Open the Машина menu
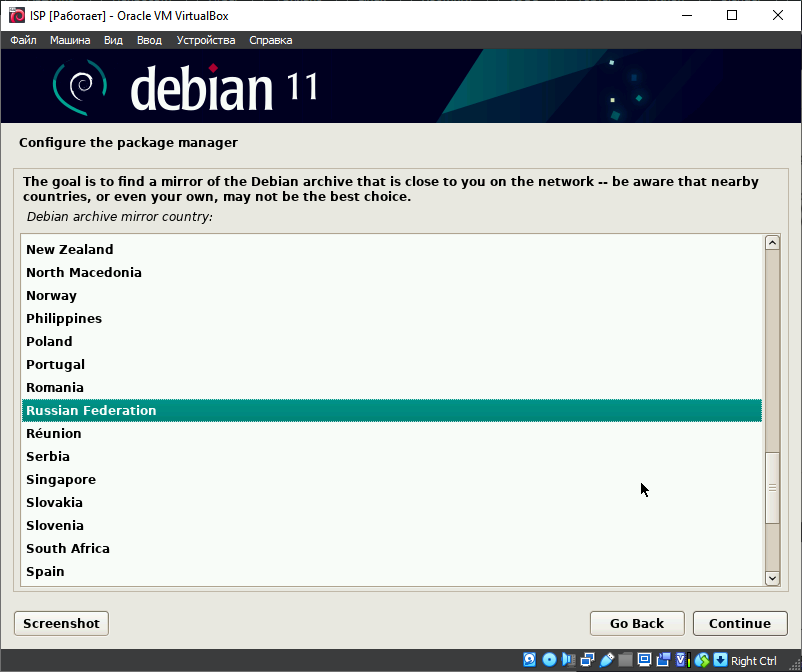The width and height of the screenshot is (802, 672). click(x=70, y=40)
